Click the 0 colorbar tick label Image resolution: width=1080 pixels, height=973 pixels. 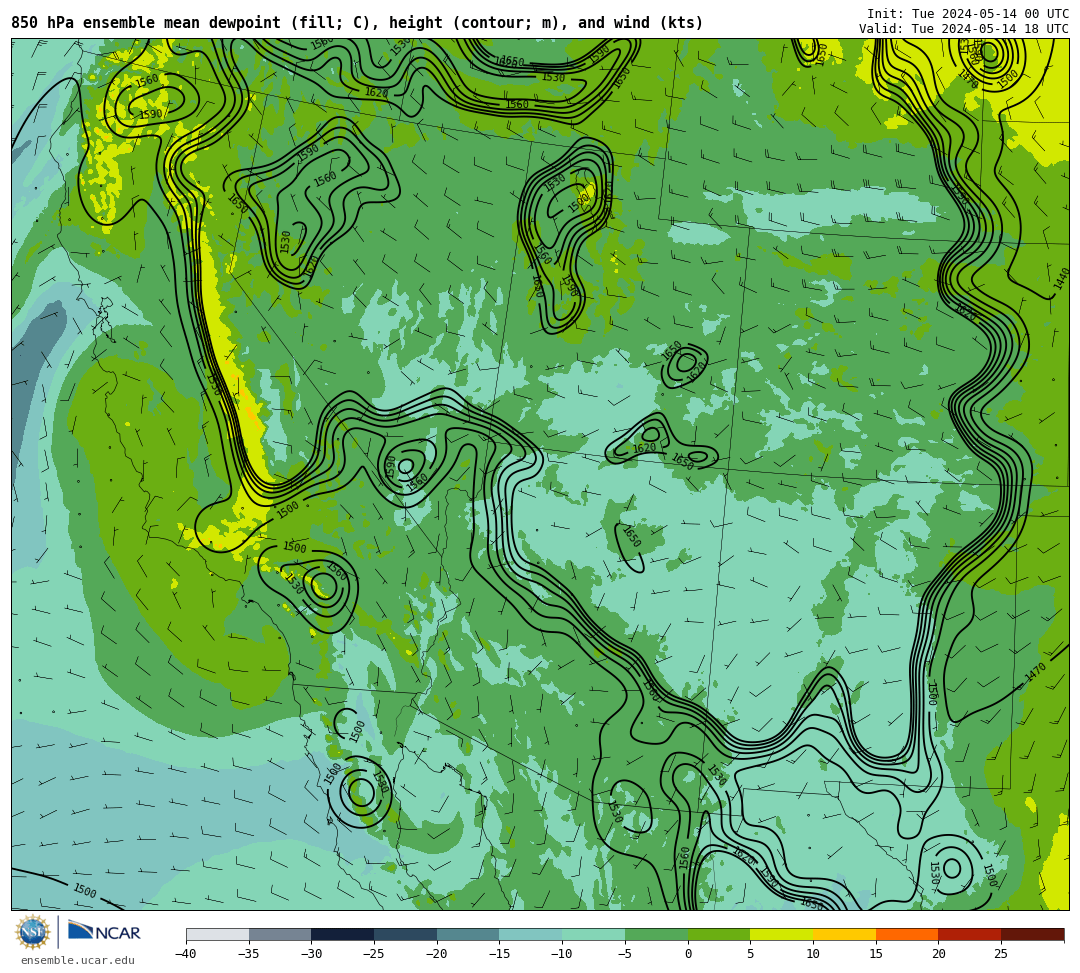click(687, 954)
